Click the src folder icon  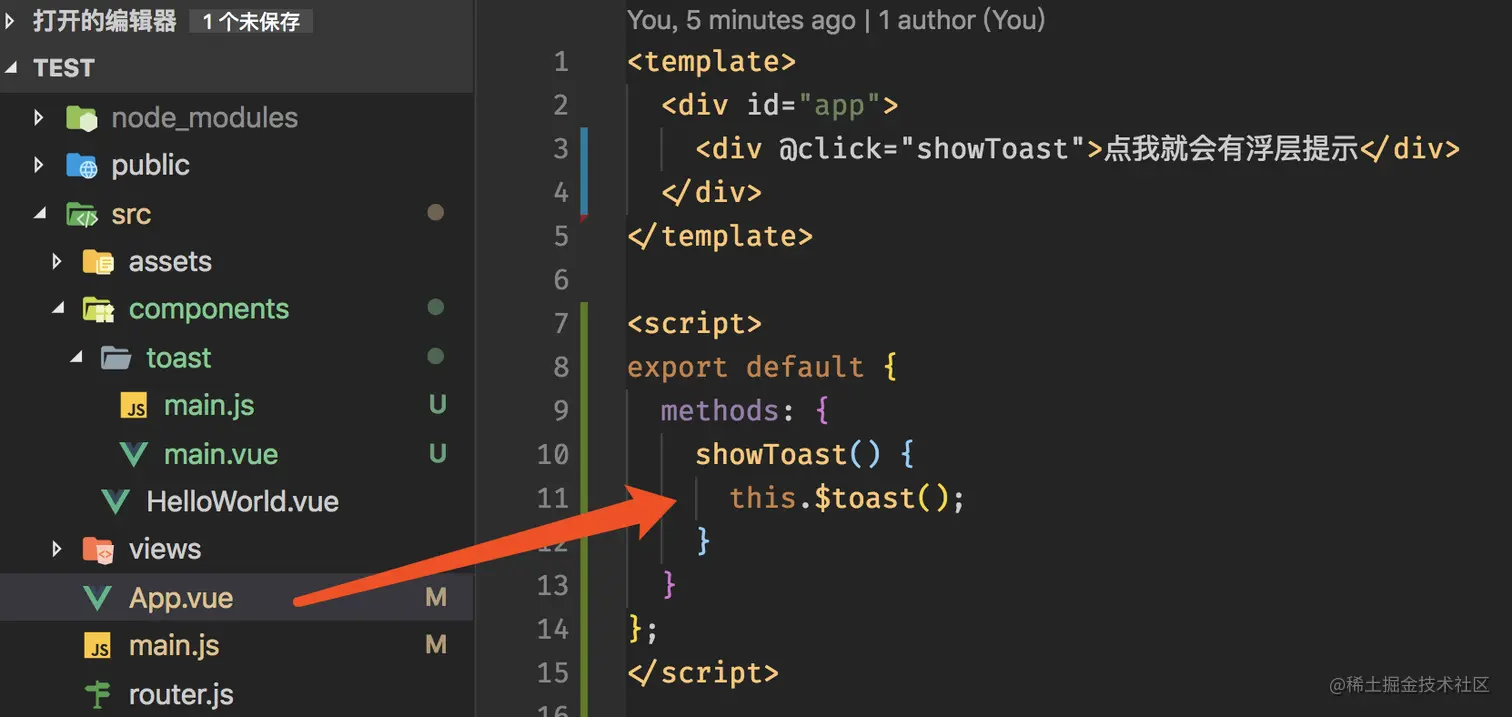tap(81, 214)
